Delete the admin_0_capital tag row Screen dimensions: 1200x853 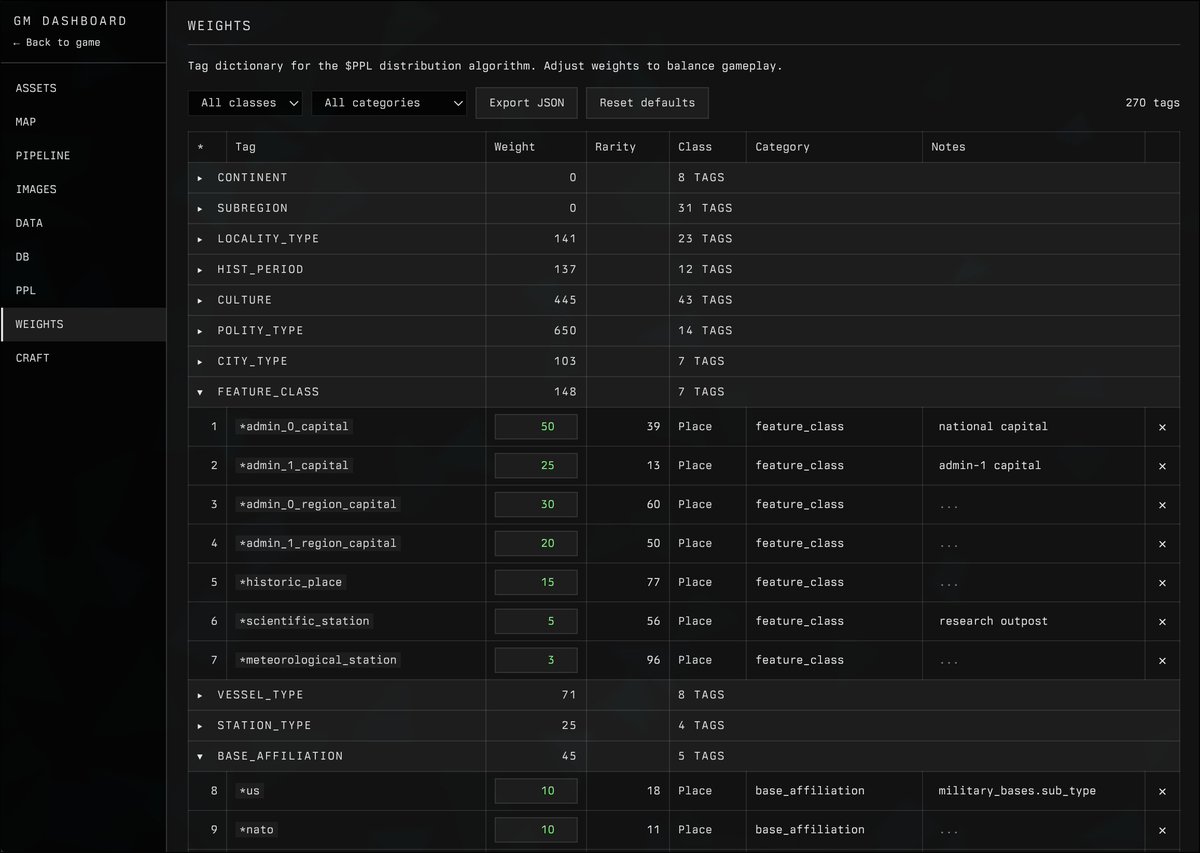(1162, 427)
